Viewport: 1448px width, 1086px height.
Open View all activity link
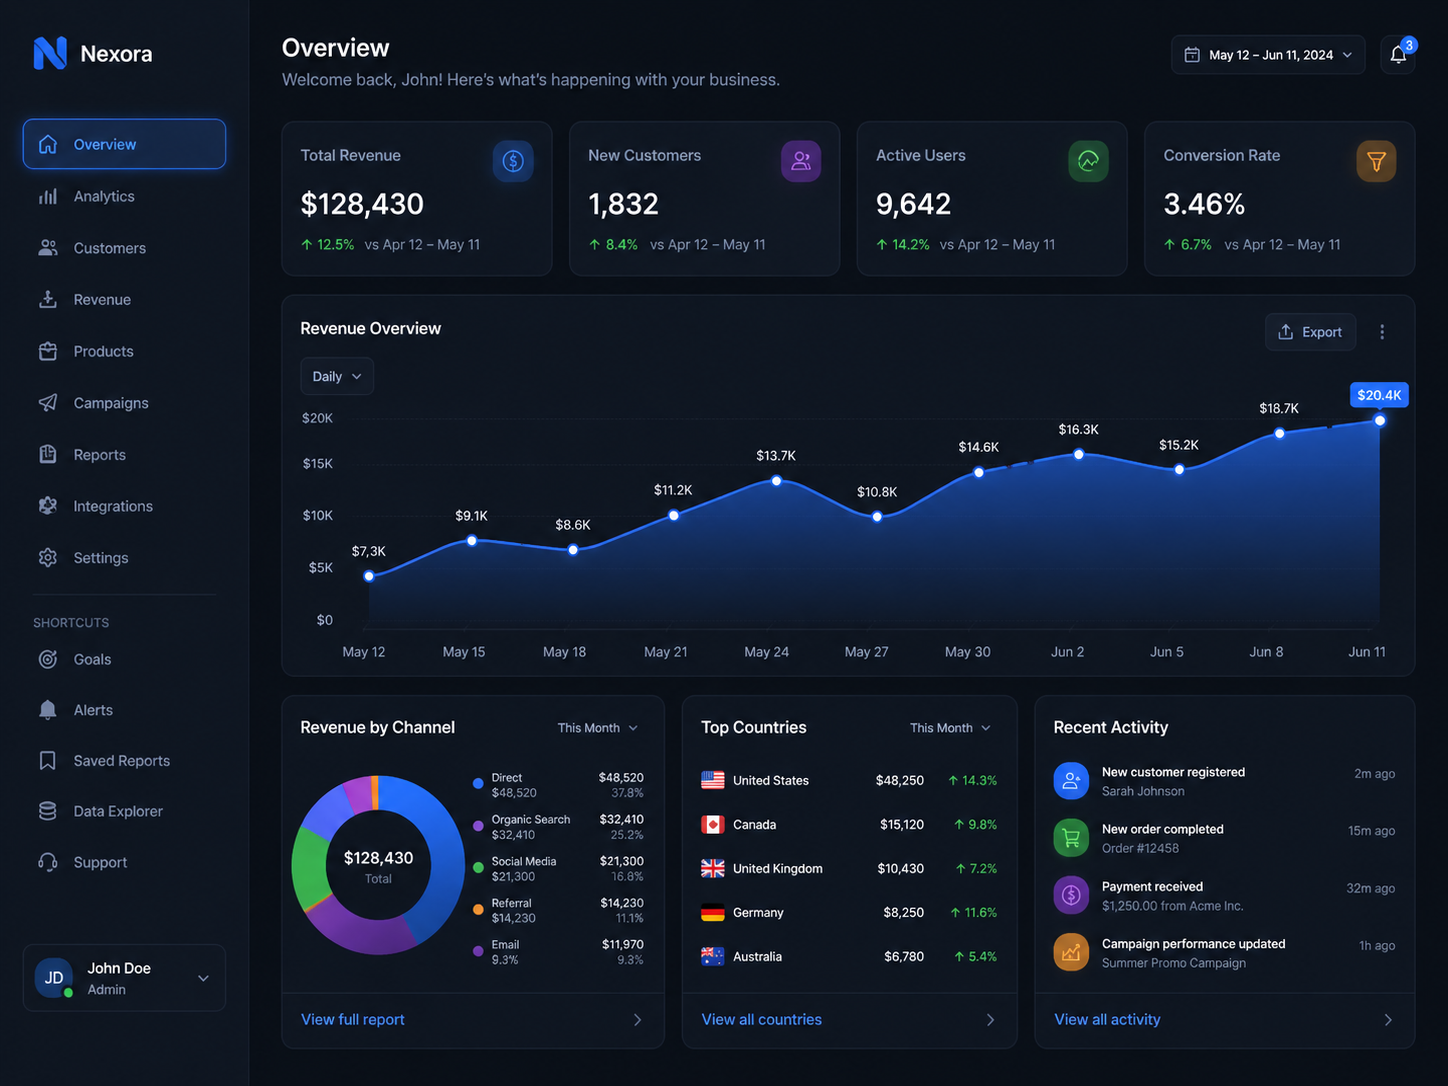coord(1107,1020)
